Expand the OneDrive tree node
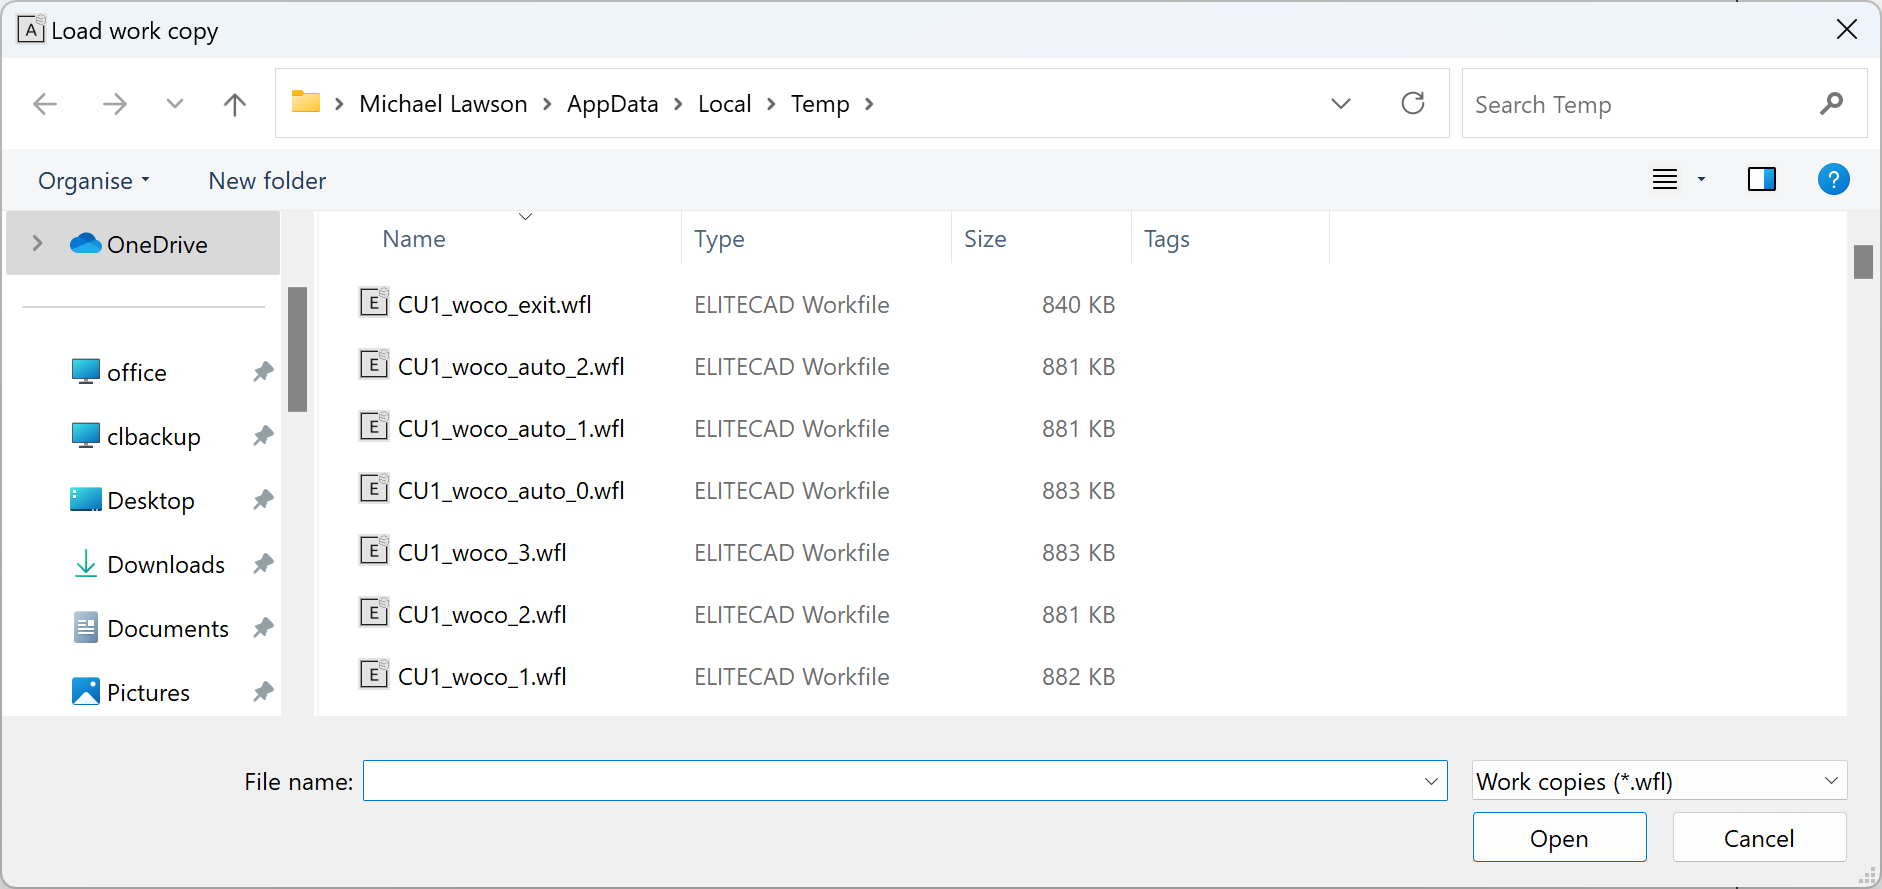The width and height of the screenshot is (1882, 889). coord(37,244)
